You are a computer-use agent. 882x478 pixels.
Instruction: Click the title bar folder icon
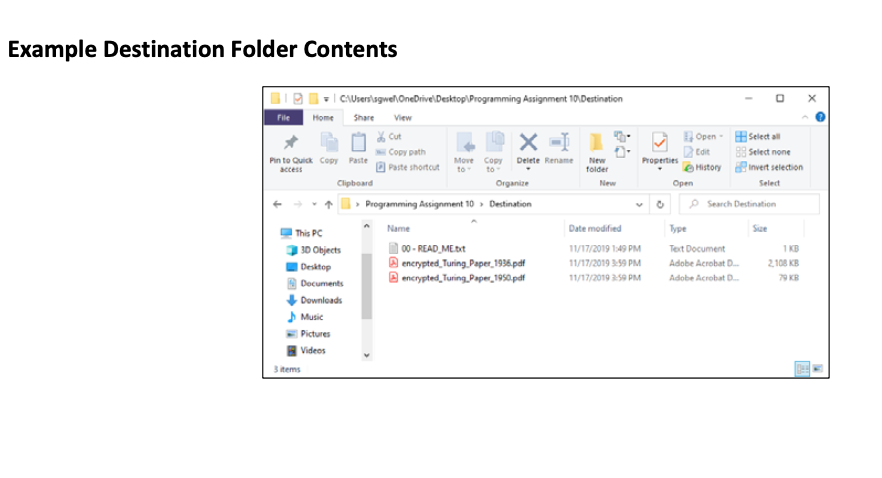pyautogui.click(x=275, y=98)
